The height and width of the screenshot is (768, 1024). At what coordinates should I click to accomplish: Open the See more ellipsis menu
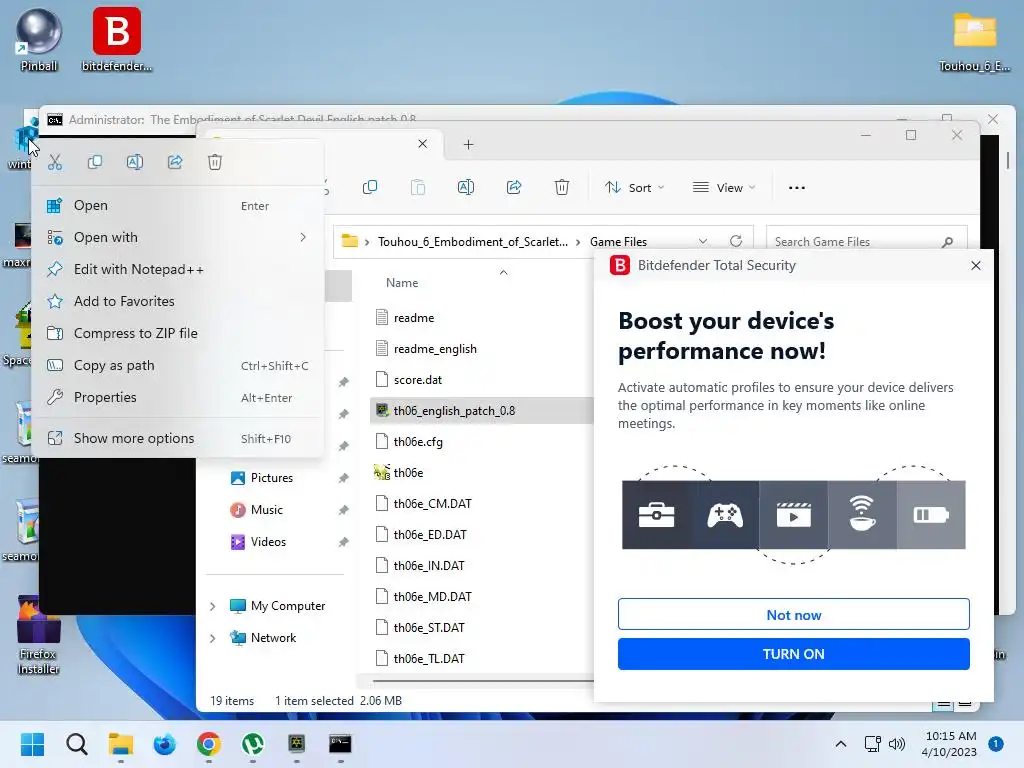point(797,187)
